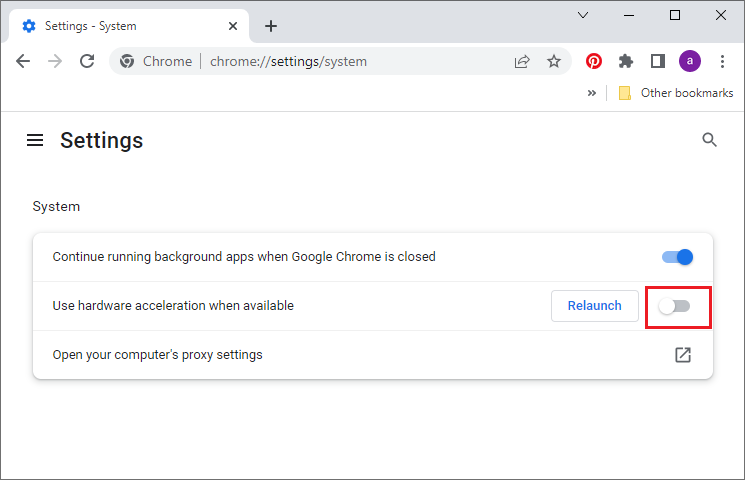Image resolution: width=745 pixels, height=480 pixels.
Task: Click the Pinterest extension icon
Action: (x=593, y=61)
